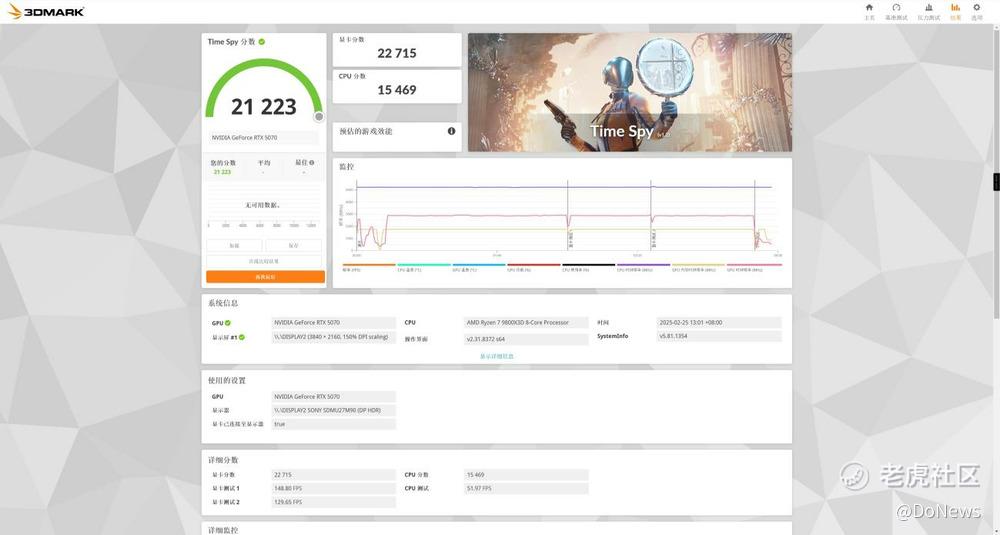This screenshot has width=1000, height=535.
Task: Open the Benchmarks (基准测试) tab
Action: [x=896, y=11]
